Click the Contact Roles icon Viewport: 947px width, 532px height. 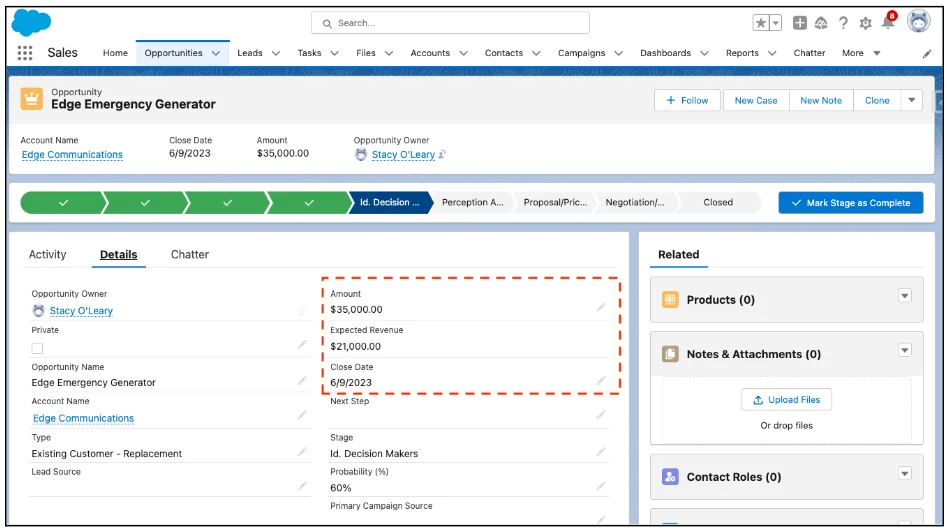tap(670, 476)
